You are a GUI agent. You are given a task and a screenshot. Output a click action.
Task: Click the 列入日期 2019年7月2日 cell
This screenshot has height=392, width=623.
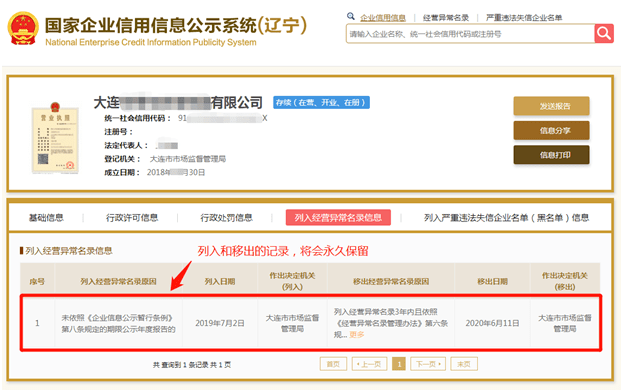point(220,323)
